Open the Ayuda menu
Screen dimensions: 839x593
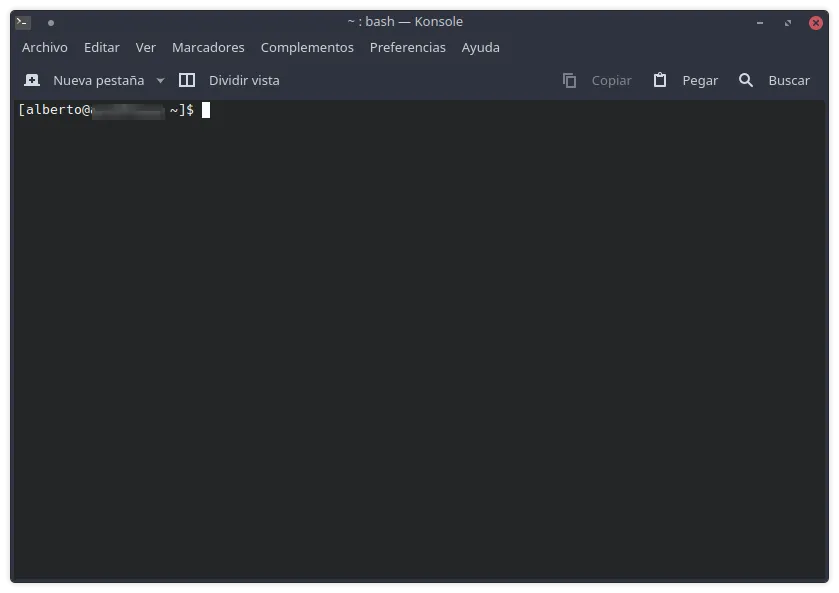pos(480,47)
